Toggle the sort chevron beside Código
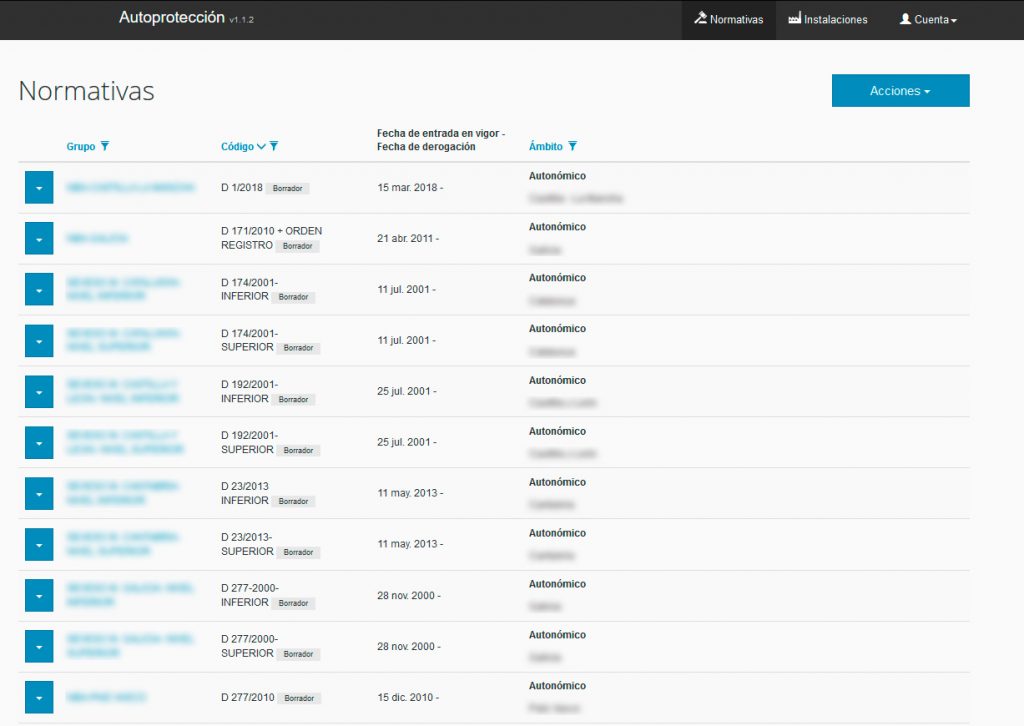The height and width of the screenshot is (726, 1024). (x=262, y=147)
